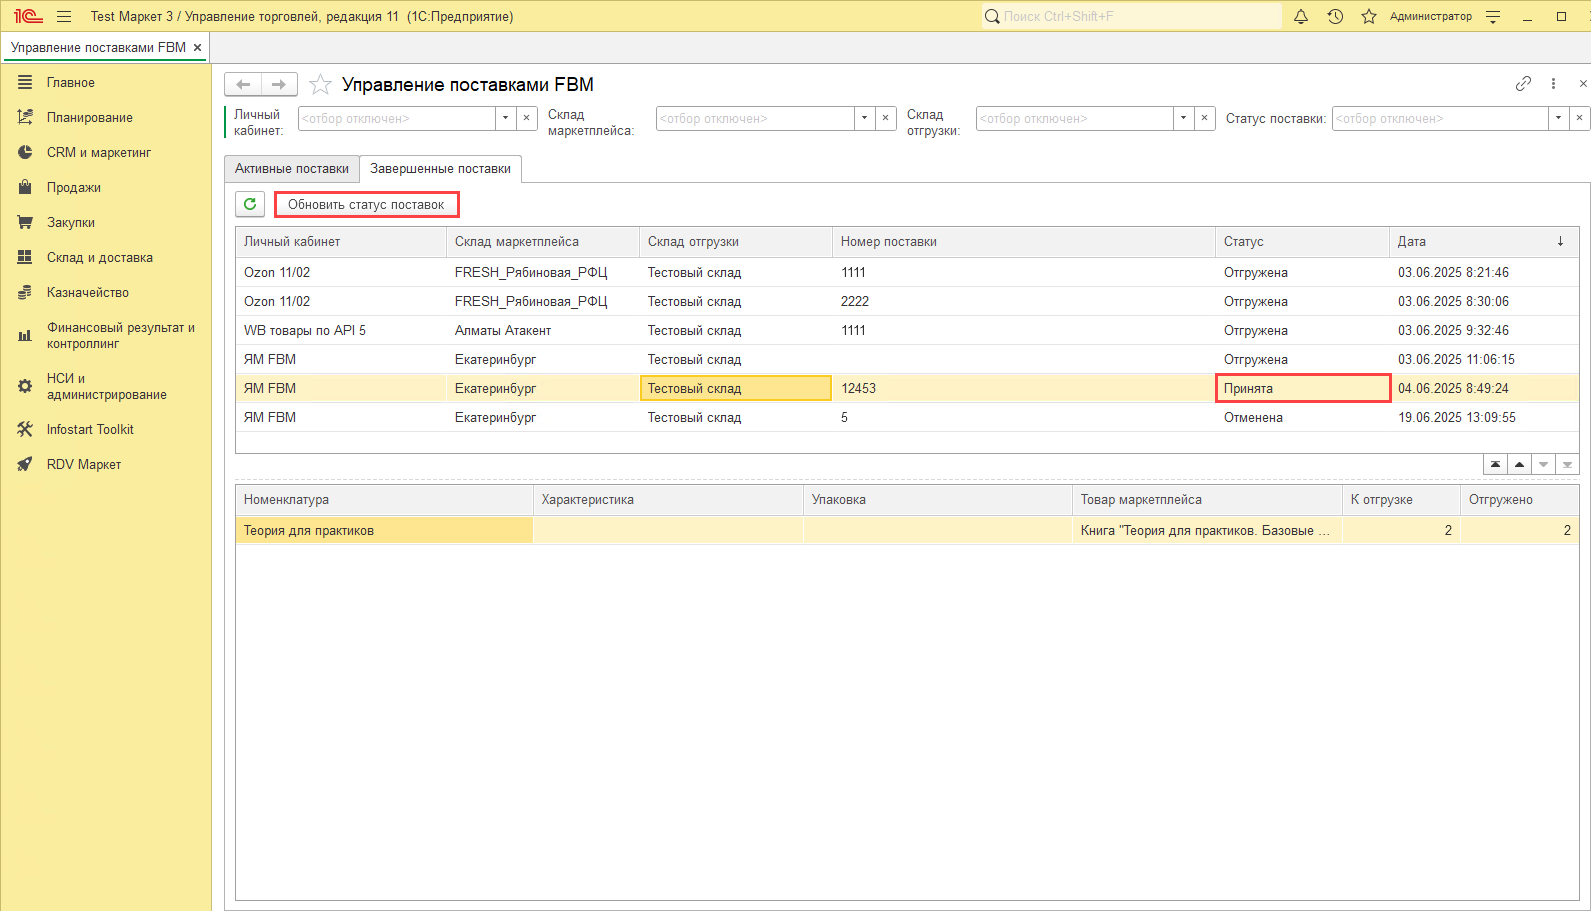Click the global search field
Screen dimensions: 1591x911
1130,17
